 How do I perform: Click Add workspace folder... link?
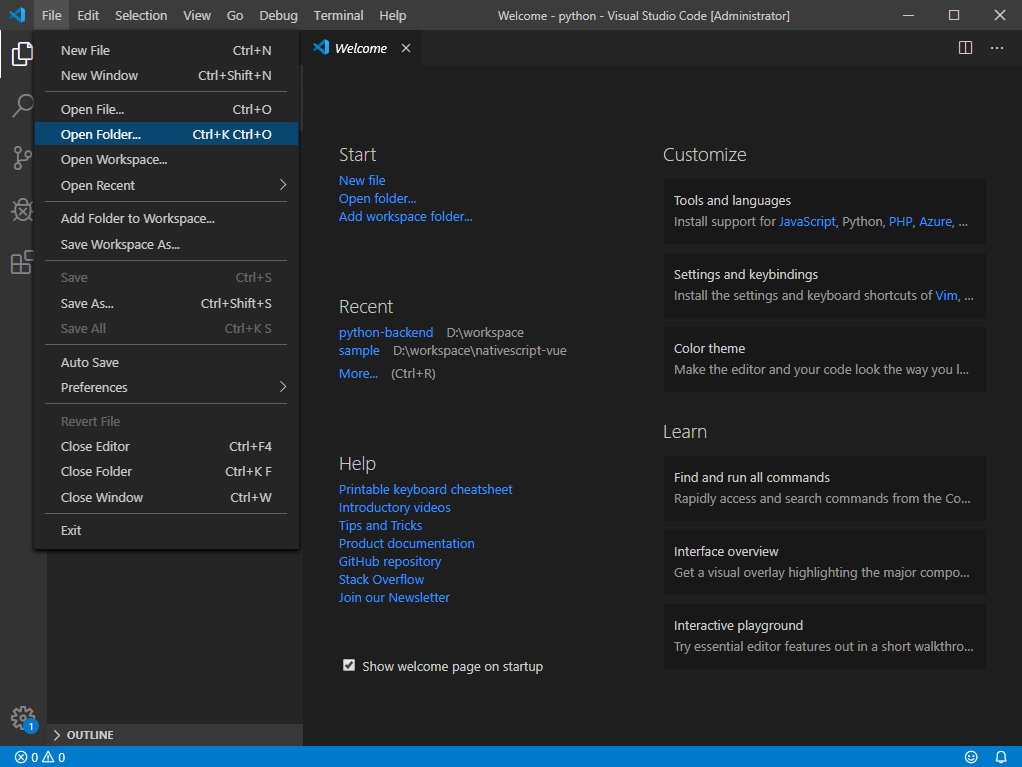pos(405,216)
